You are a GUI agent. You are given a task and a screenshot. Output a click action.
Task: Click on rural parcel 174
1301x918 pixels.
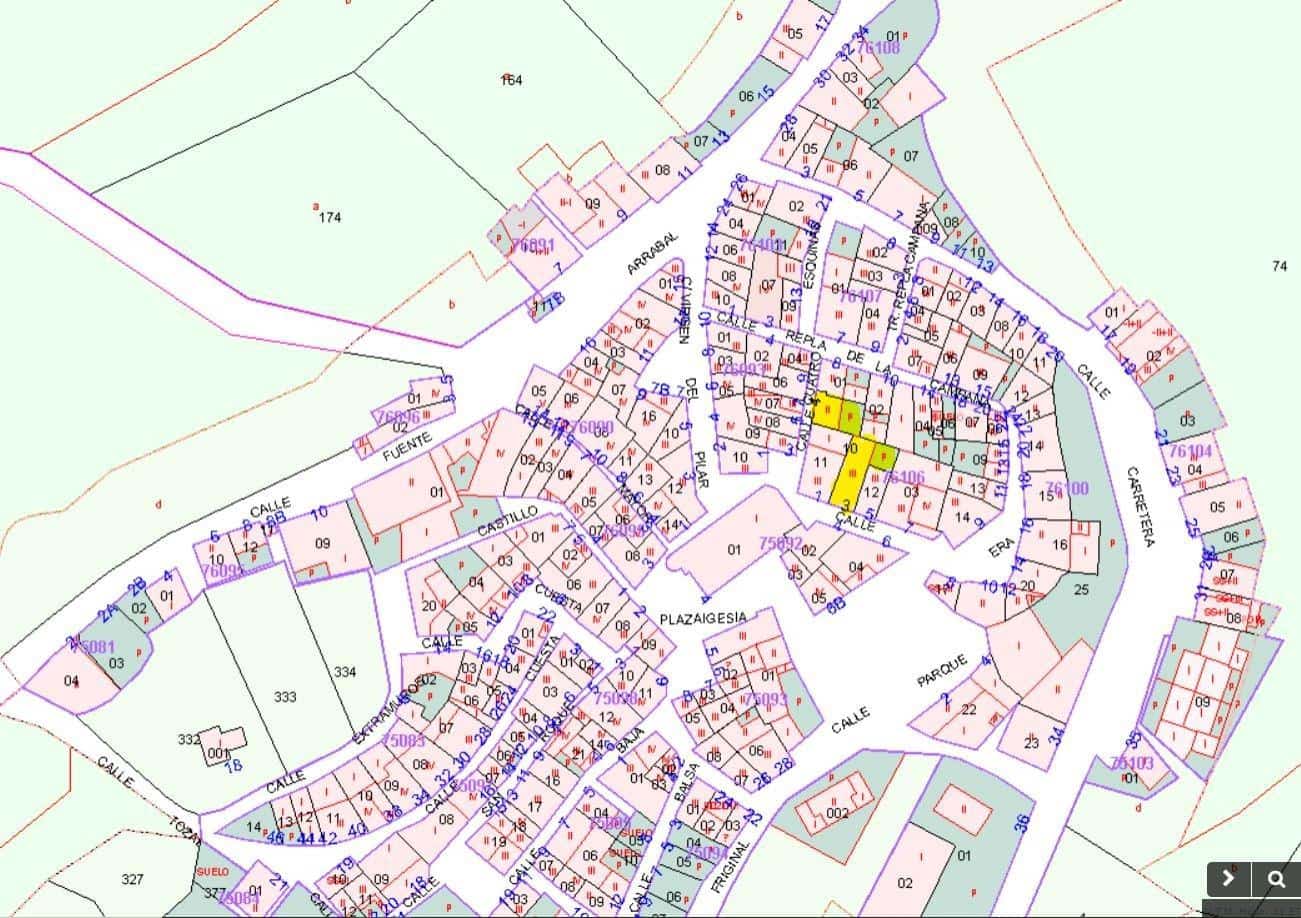point(329,217)
